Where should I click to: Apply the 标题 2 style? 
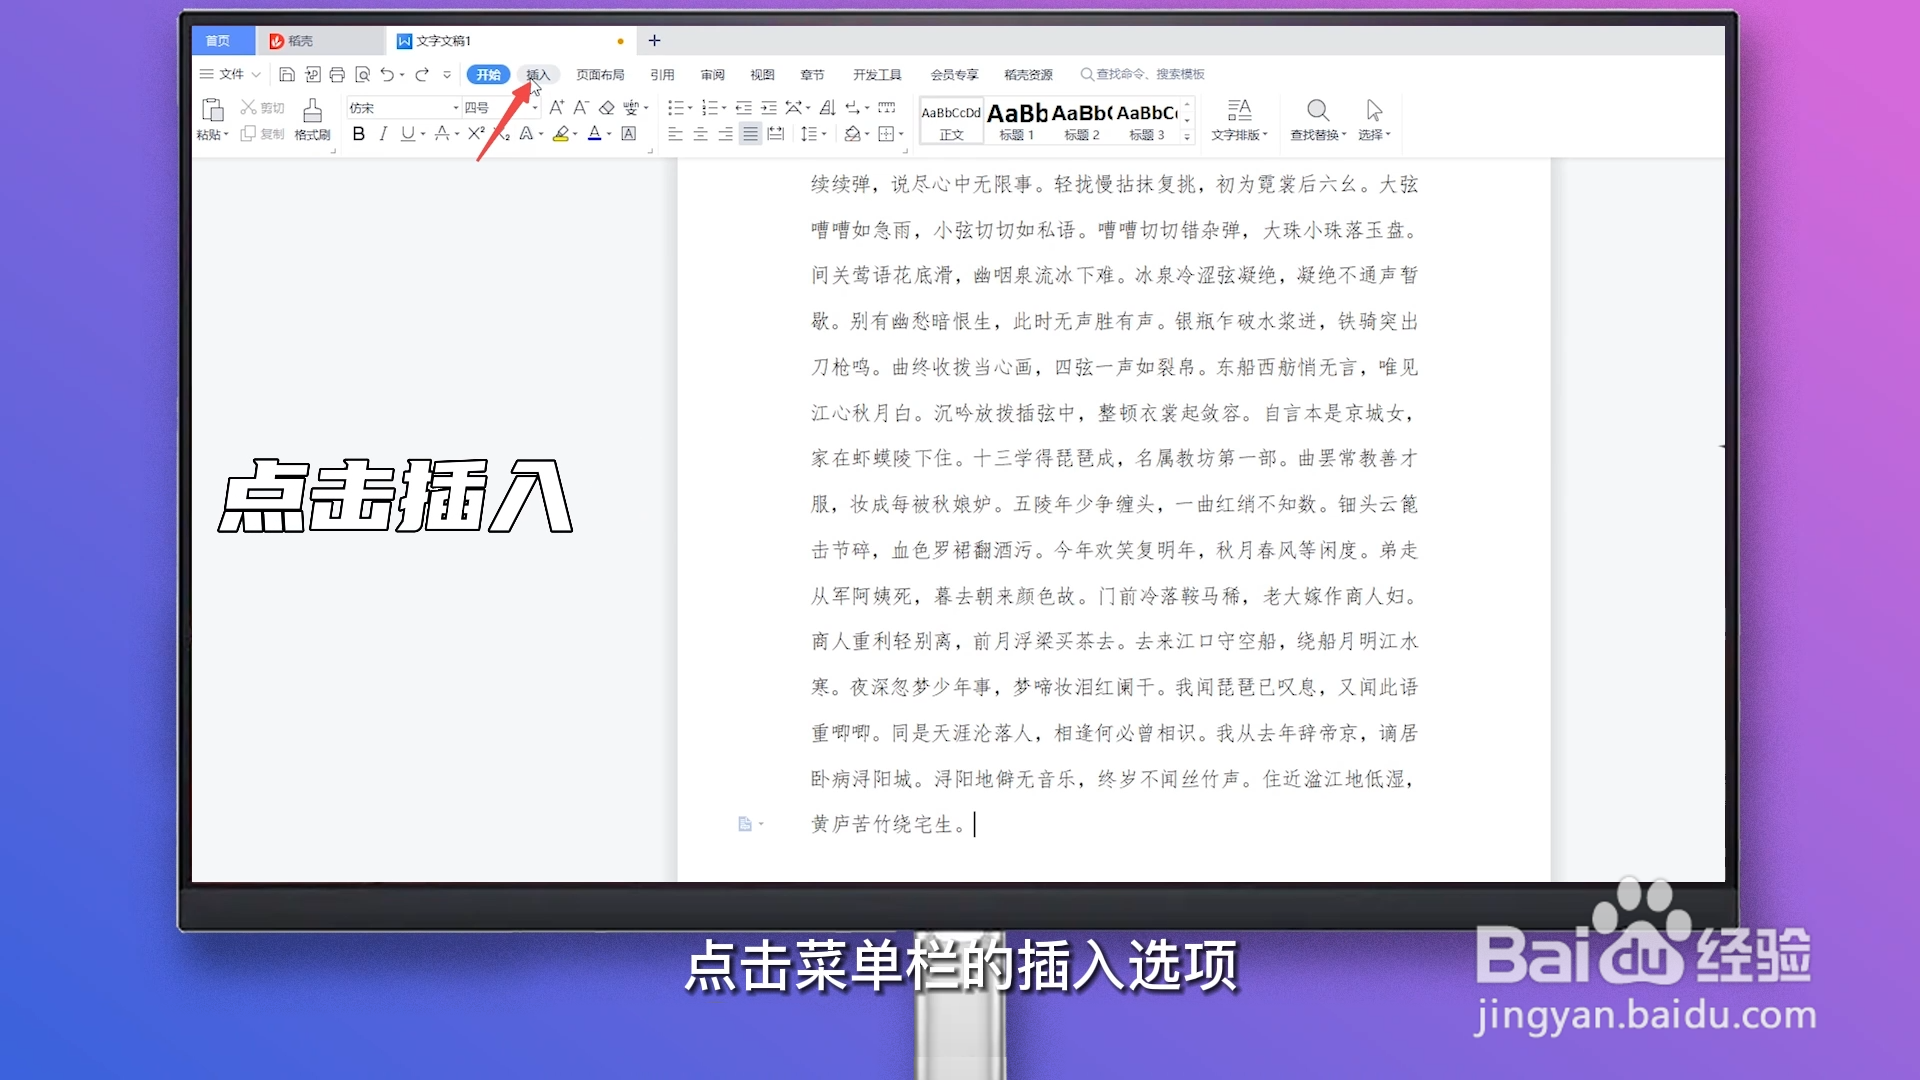point(1082,121)
